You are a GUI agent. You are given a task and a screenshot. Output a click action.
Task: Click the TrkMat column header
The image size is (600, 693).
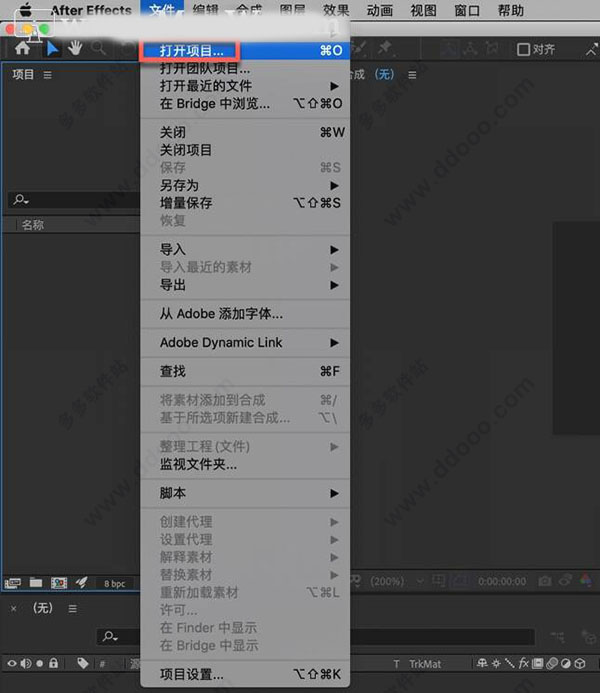point(425,664)
